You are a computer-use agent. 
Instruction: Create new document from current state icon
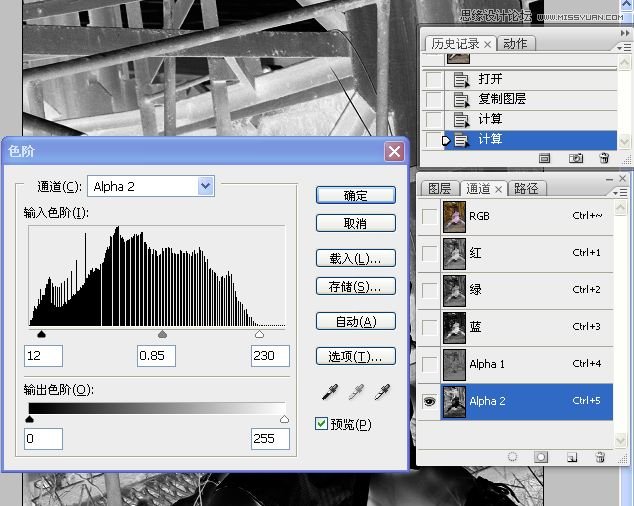(x=544, y=158)
